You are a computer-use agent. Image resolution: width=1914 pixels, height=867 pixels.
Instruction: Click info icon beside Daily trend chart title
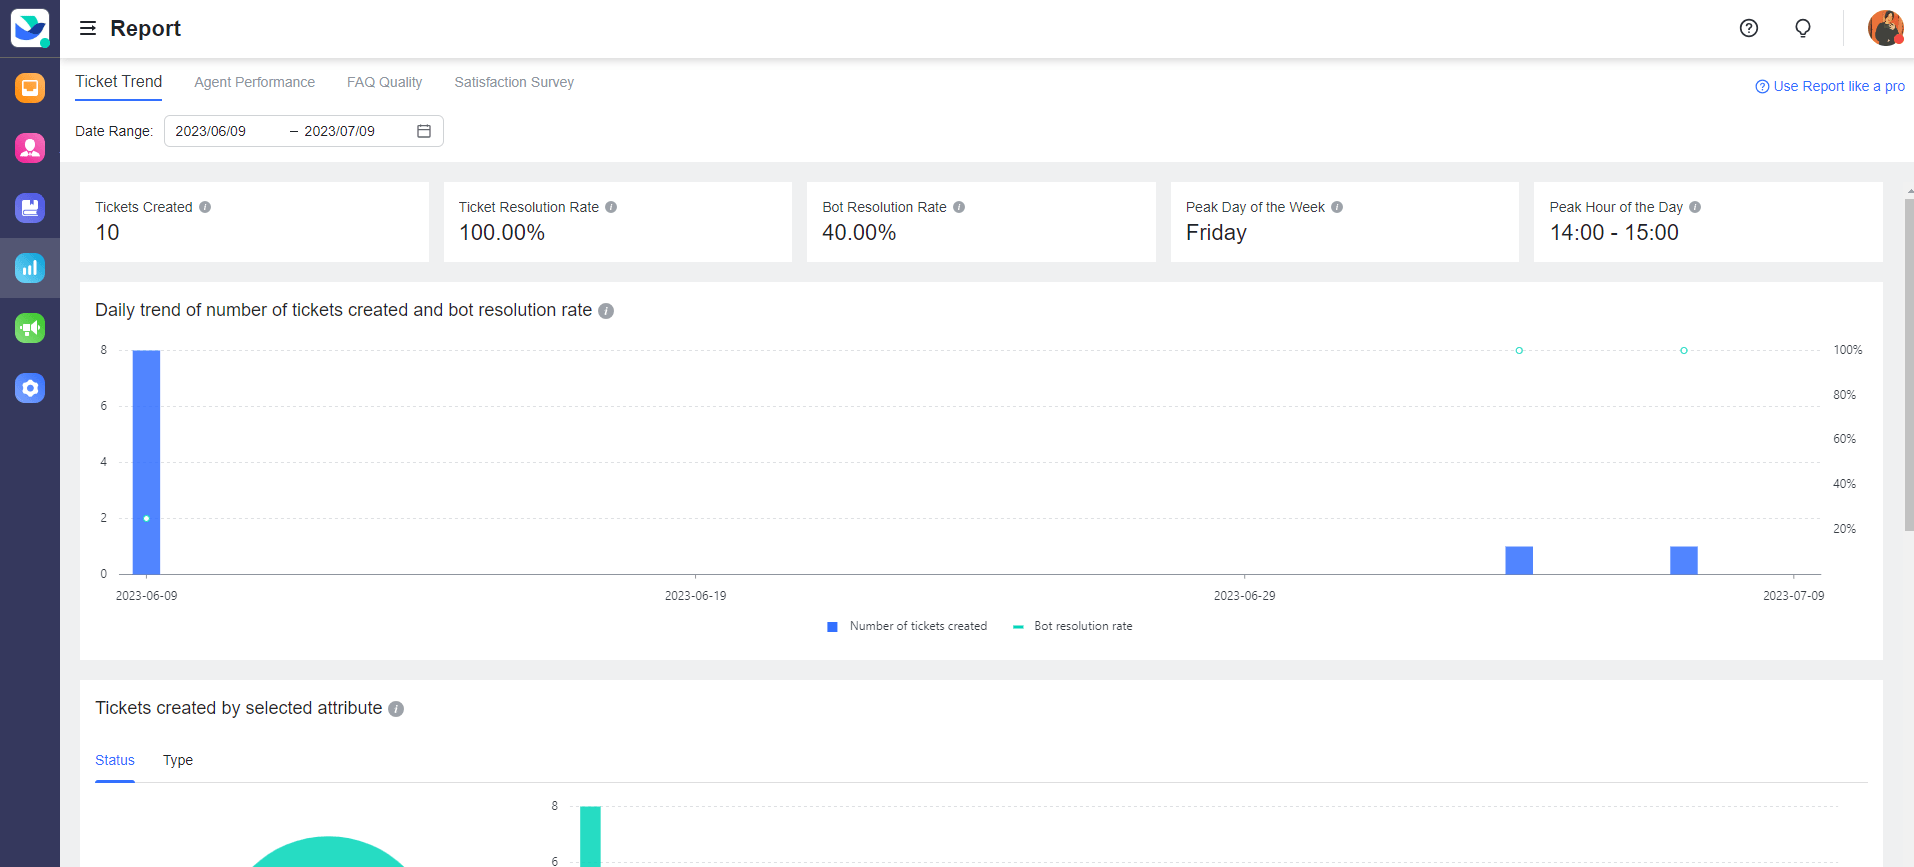tap(606, 311)
